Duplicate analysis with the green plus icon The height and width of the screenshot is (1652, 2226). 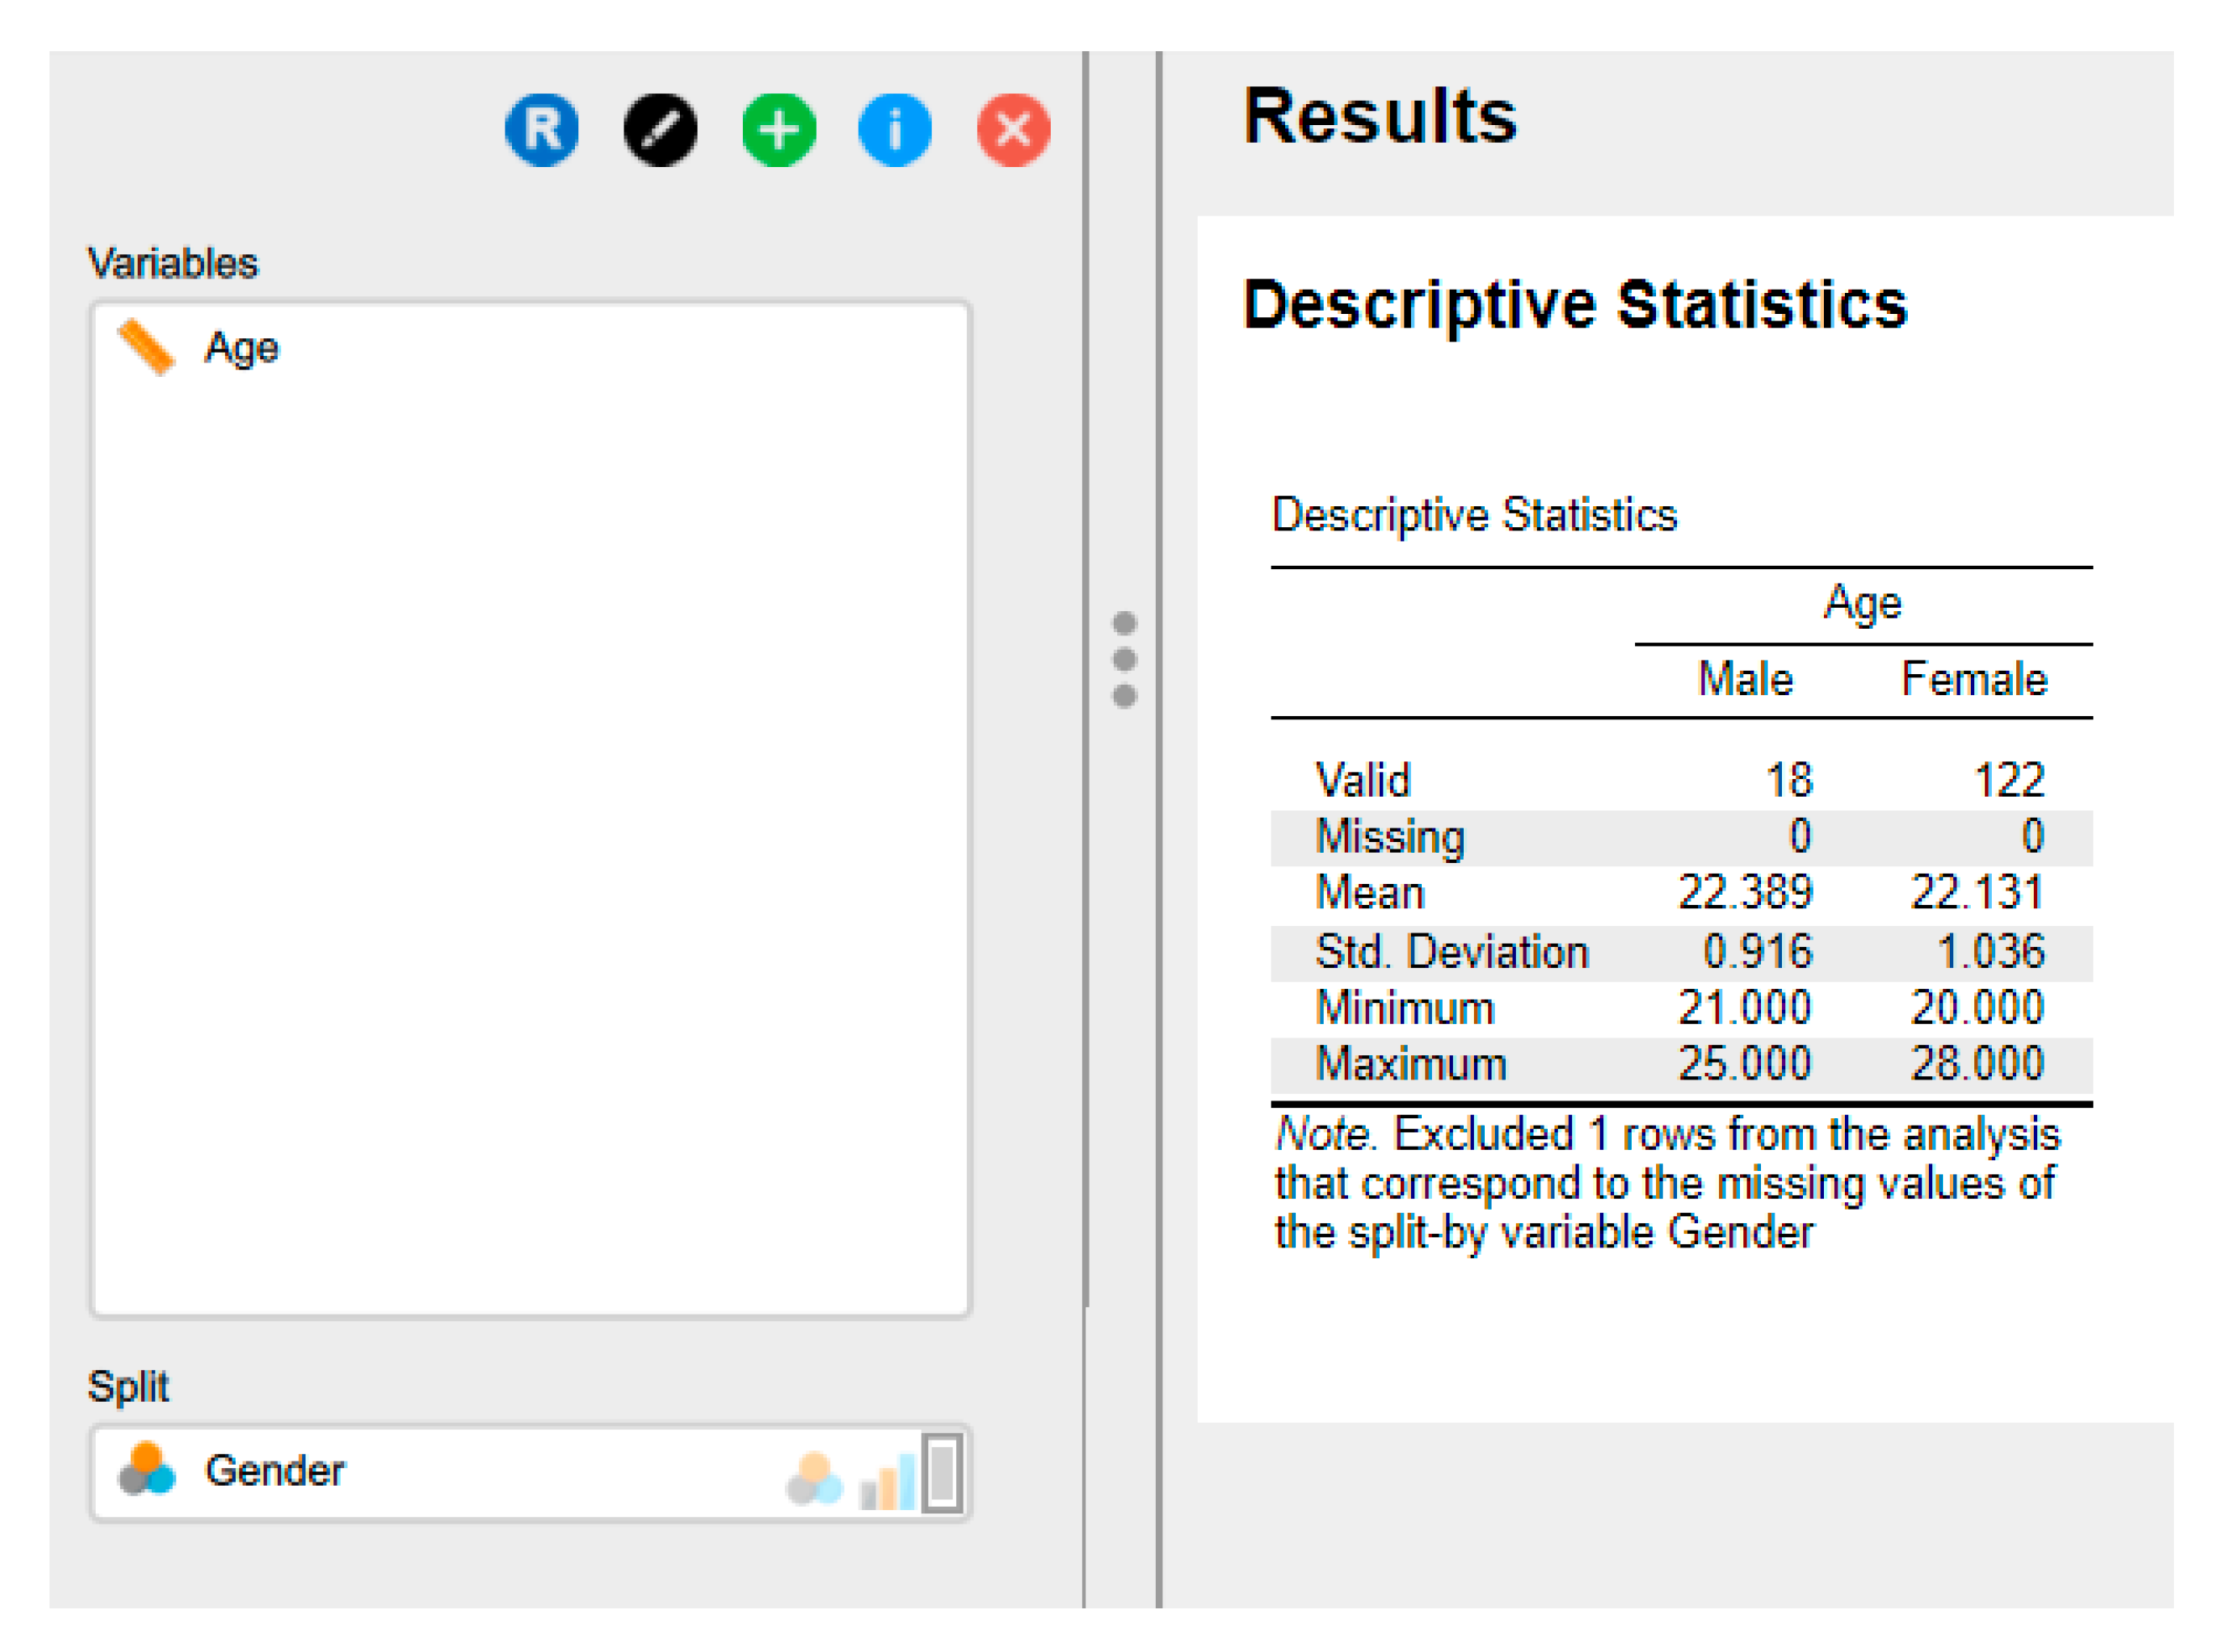click(x=779, y=130)
